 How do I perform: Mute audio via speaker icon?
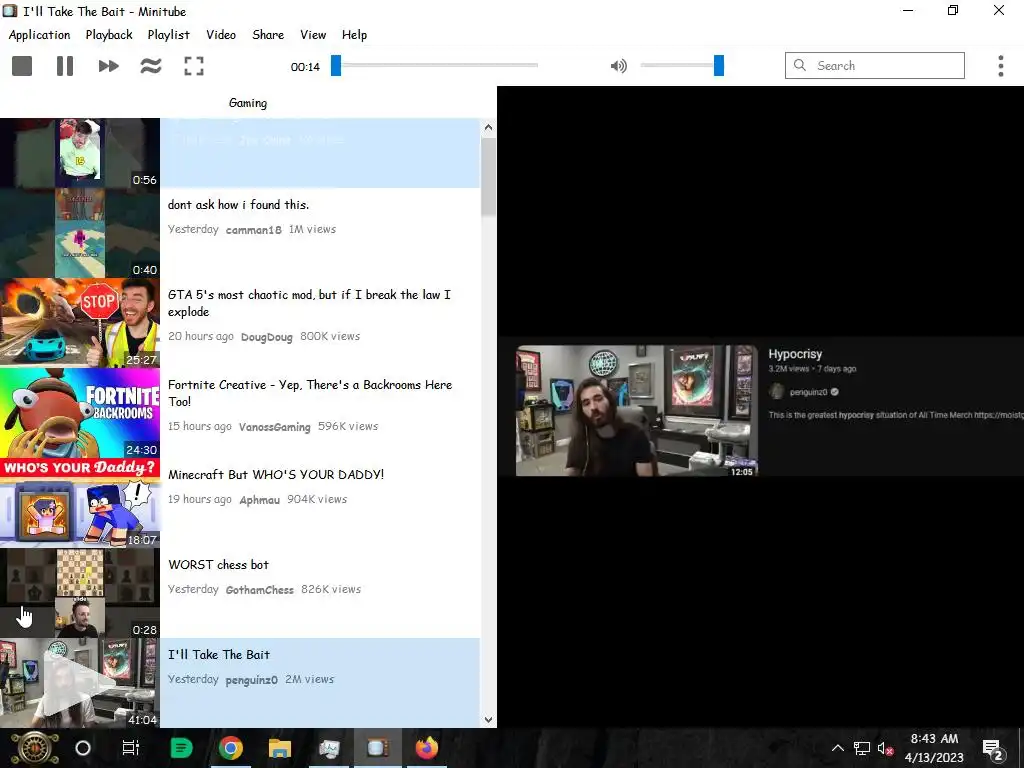(x=618, y=66)
